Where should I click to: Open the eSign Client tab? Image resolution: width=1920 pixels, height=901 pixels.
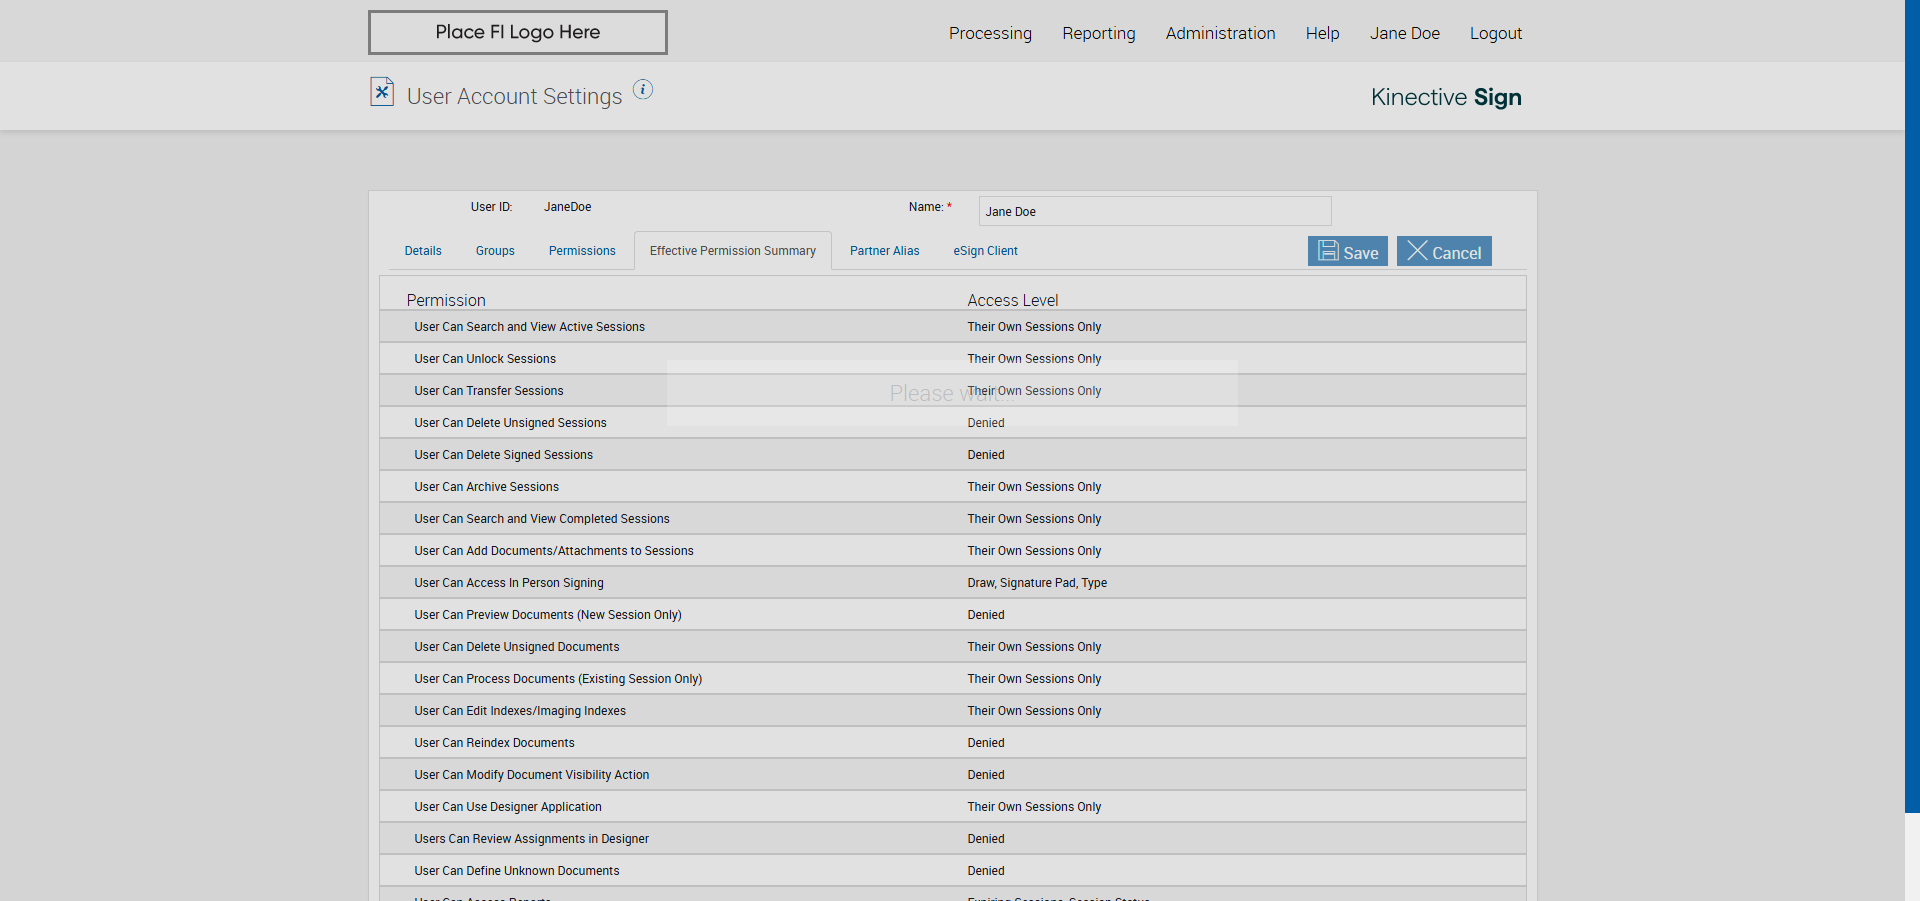985,251
